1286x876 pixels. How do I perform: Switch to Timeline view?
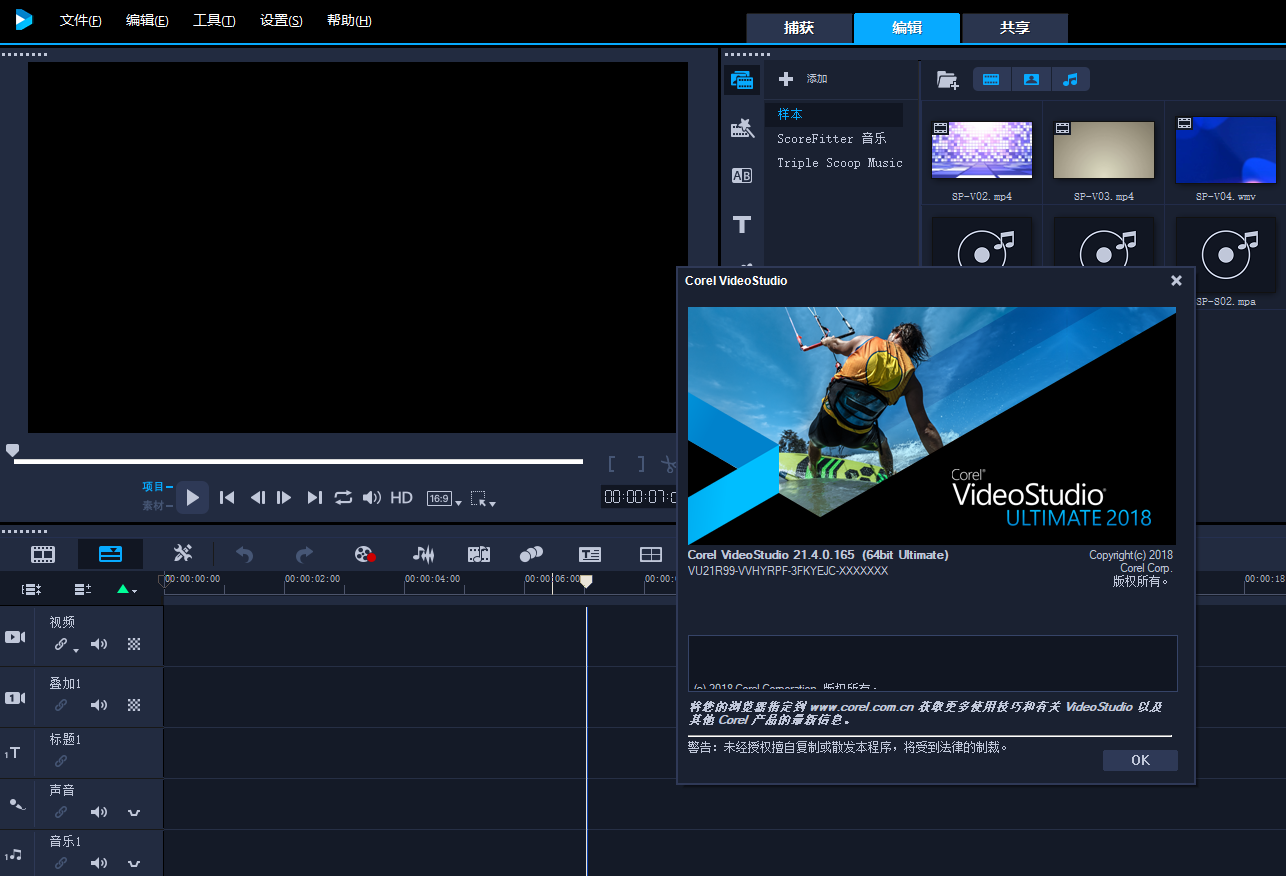point(110,554)
